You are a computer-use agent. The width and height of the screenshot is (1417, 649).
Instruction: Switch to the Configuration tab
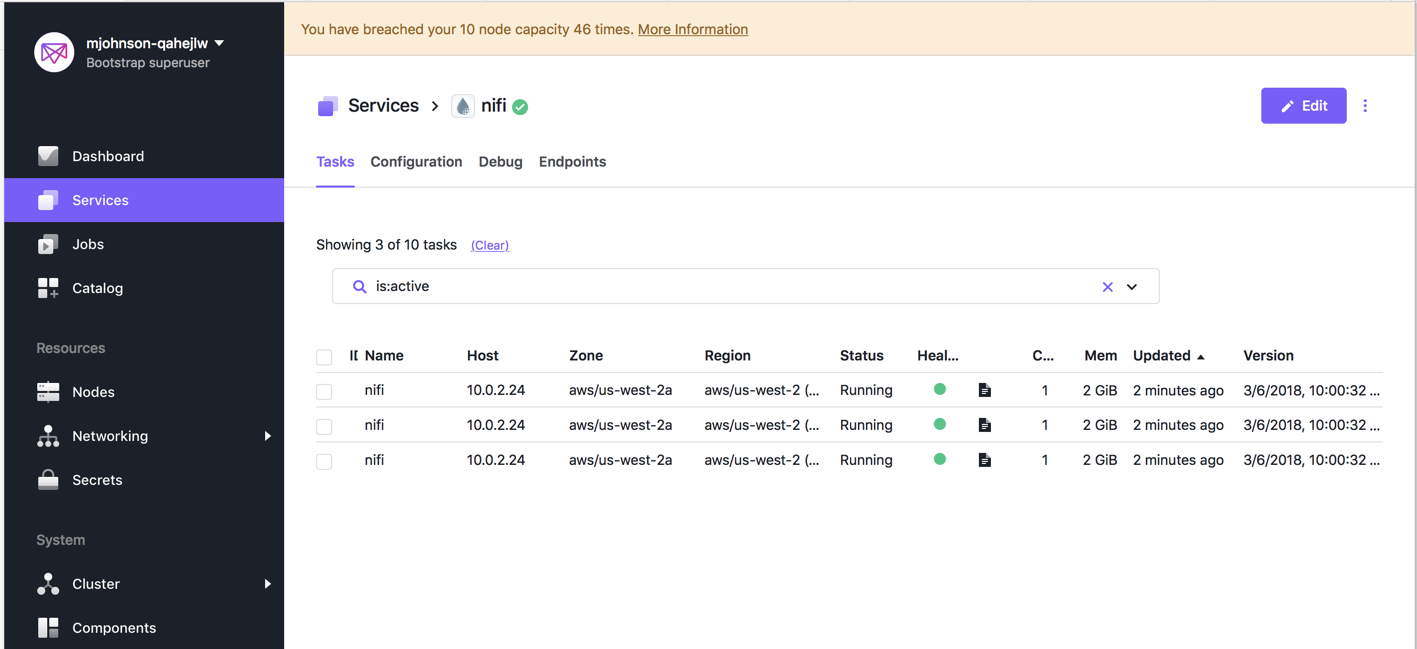tap(416, 162)
